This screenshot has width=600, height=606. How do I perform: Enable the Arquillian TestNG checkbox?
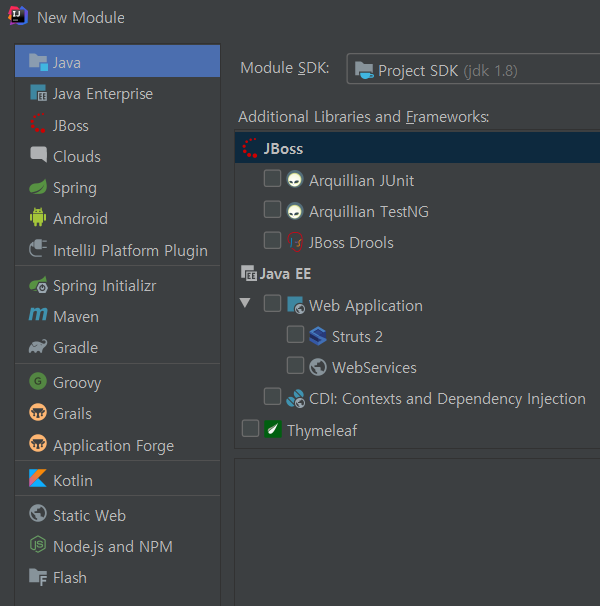[x=272, y=209]
